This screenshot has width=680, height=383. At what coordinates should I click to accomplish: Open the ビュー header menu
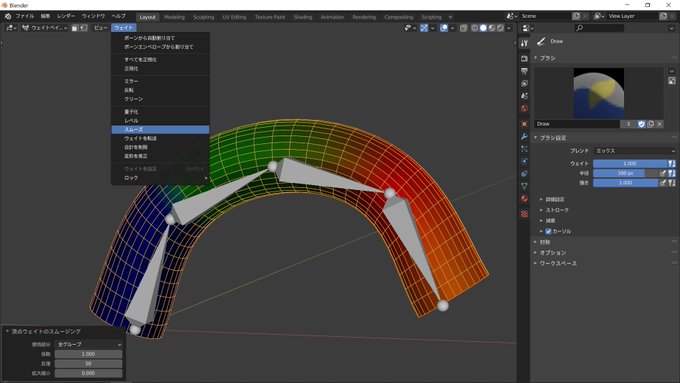(x=101, y=28)
